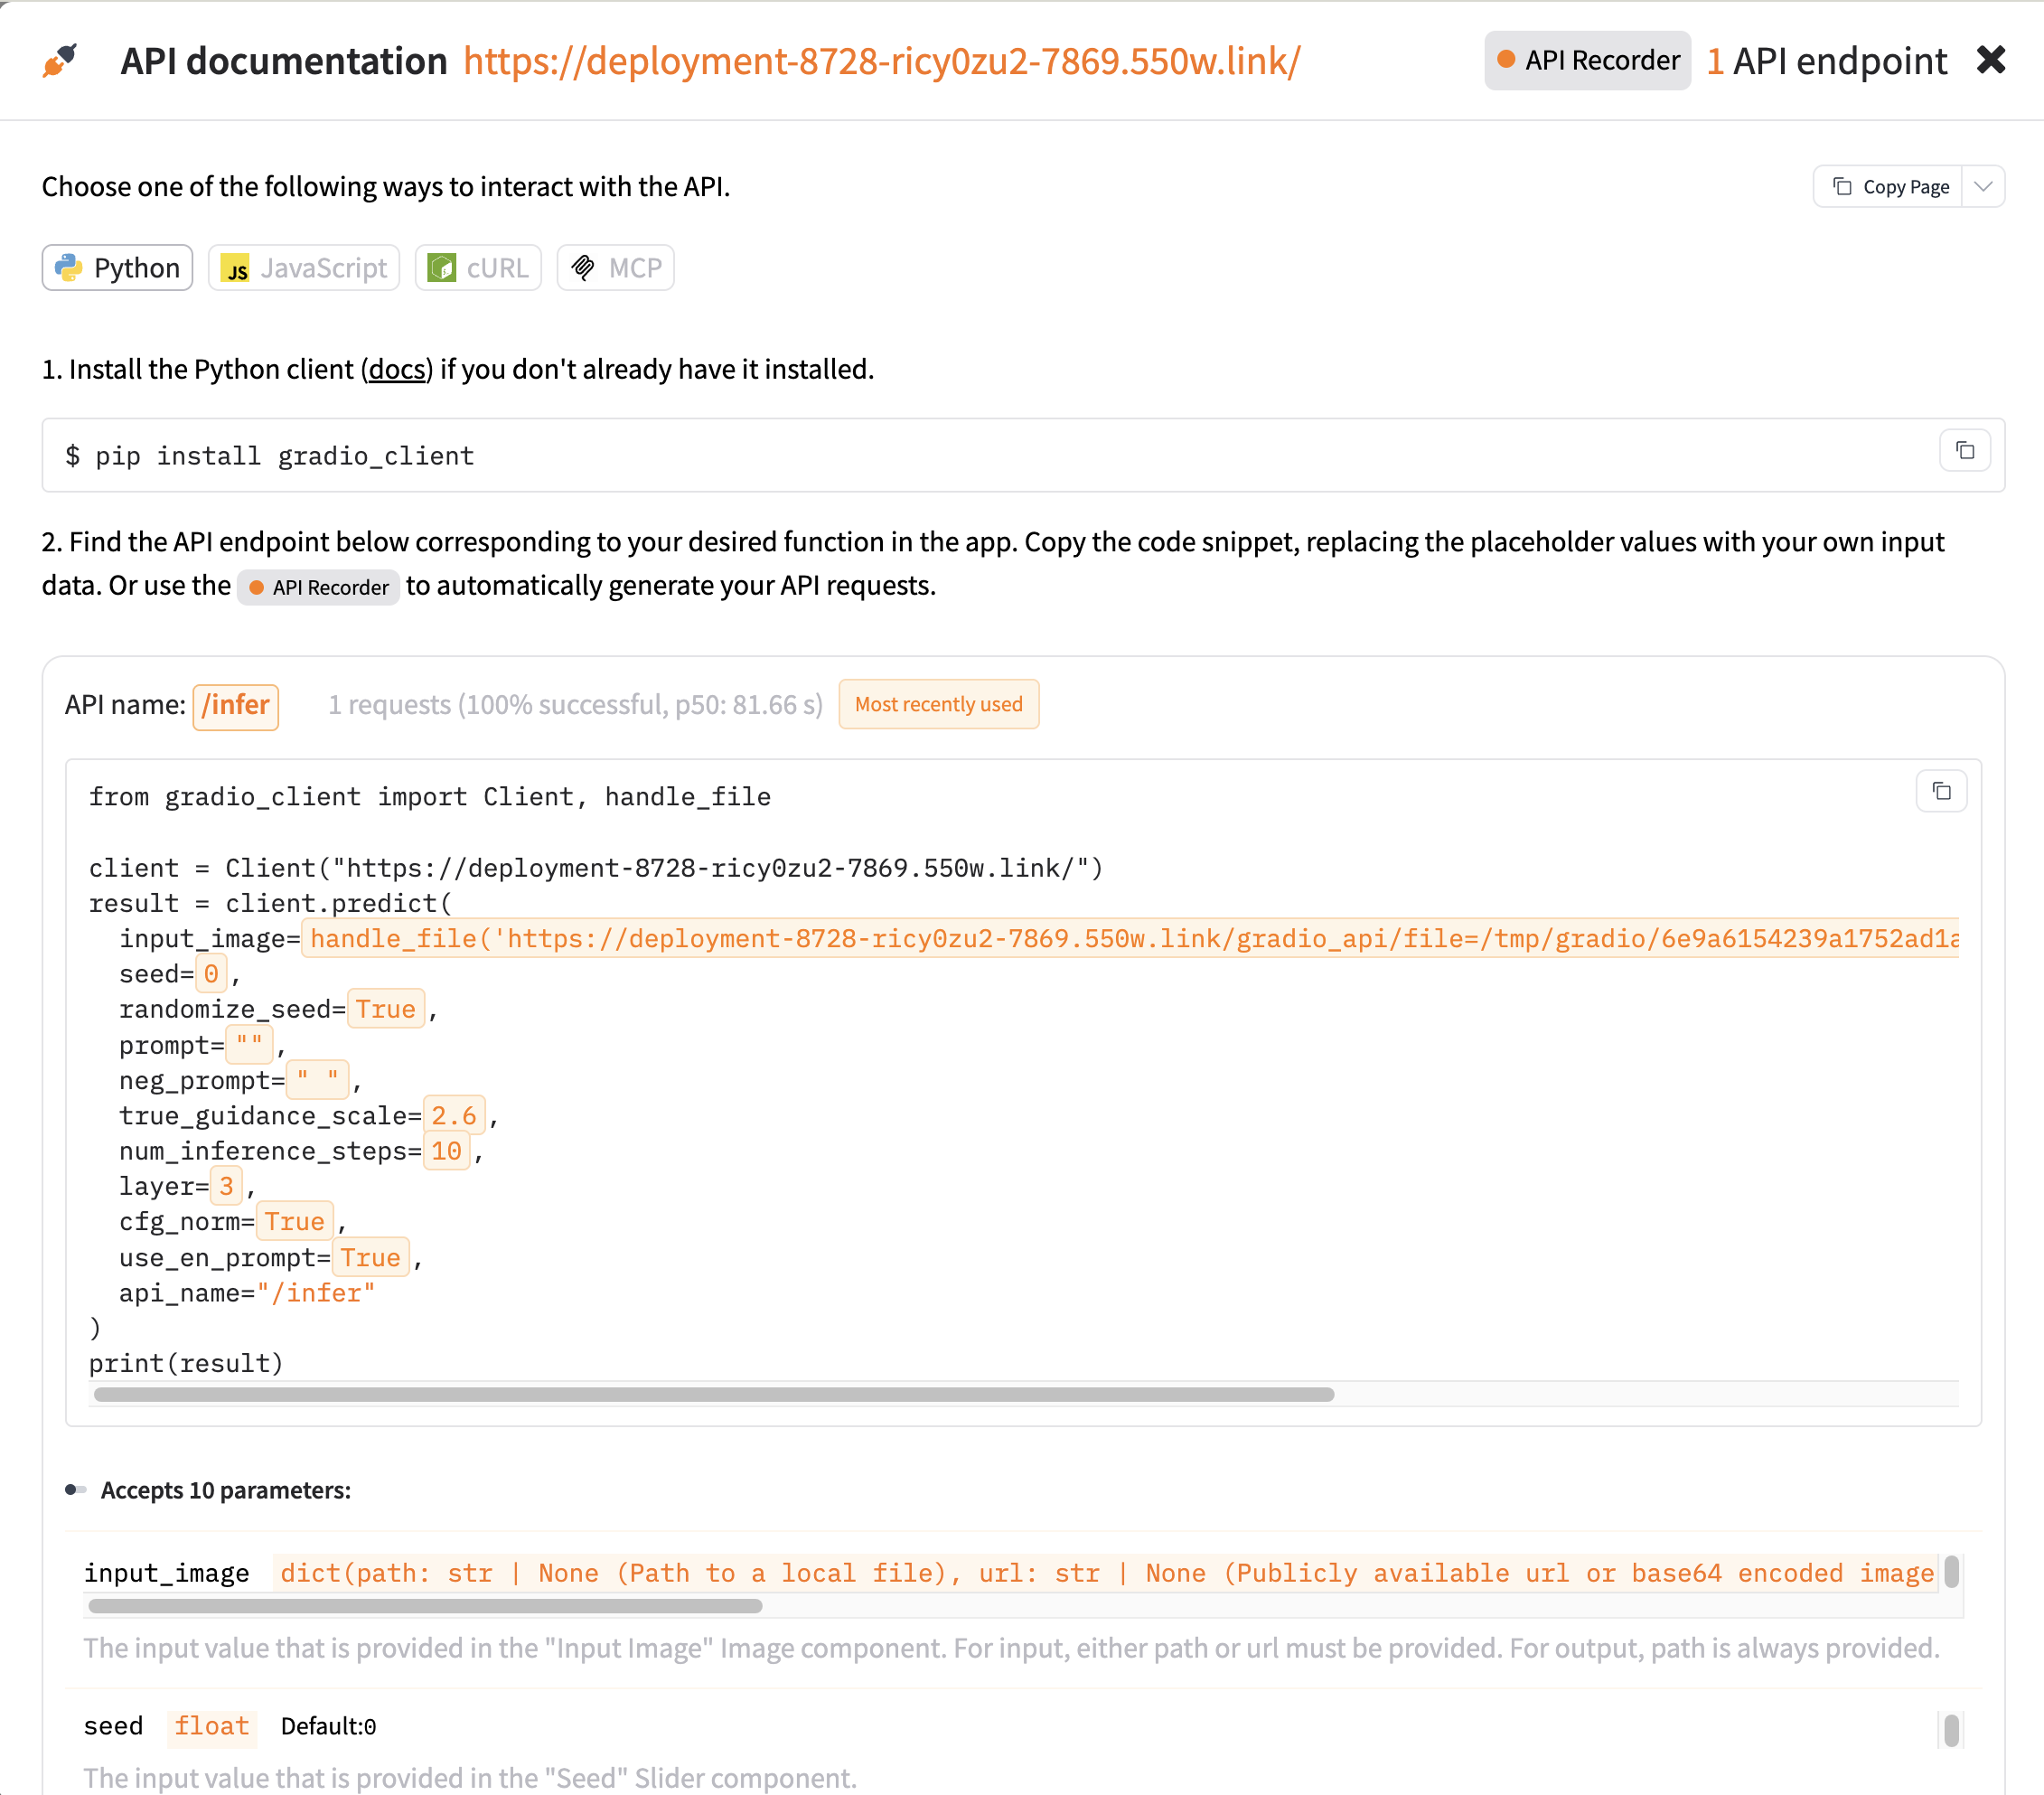The height and width of the screenshot is (1795, 2044).
Task: Click the code snippet horizontal scrollbar
Action: [x=713, y=1395]
